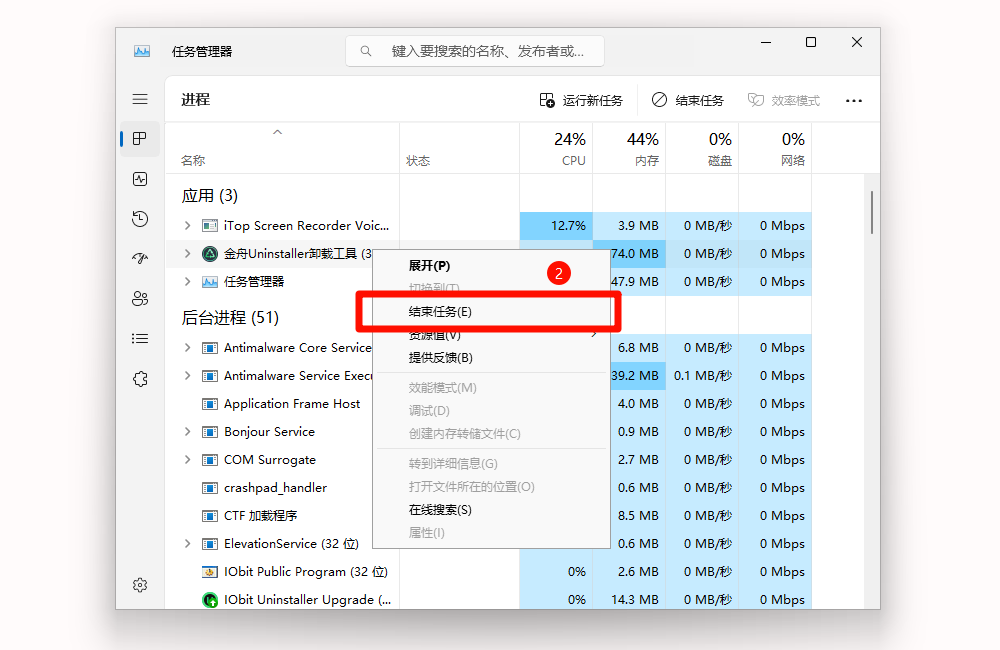Viewport: 1000px width, 650px height.
Task: Choose 转到详细信息(G) menu entry
Action: (x=490, y=464)
